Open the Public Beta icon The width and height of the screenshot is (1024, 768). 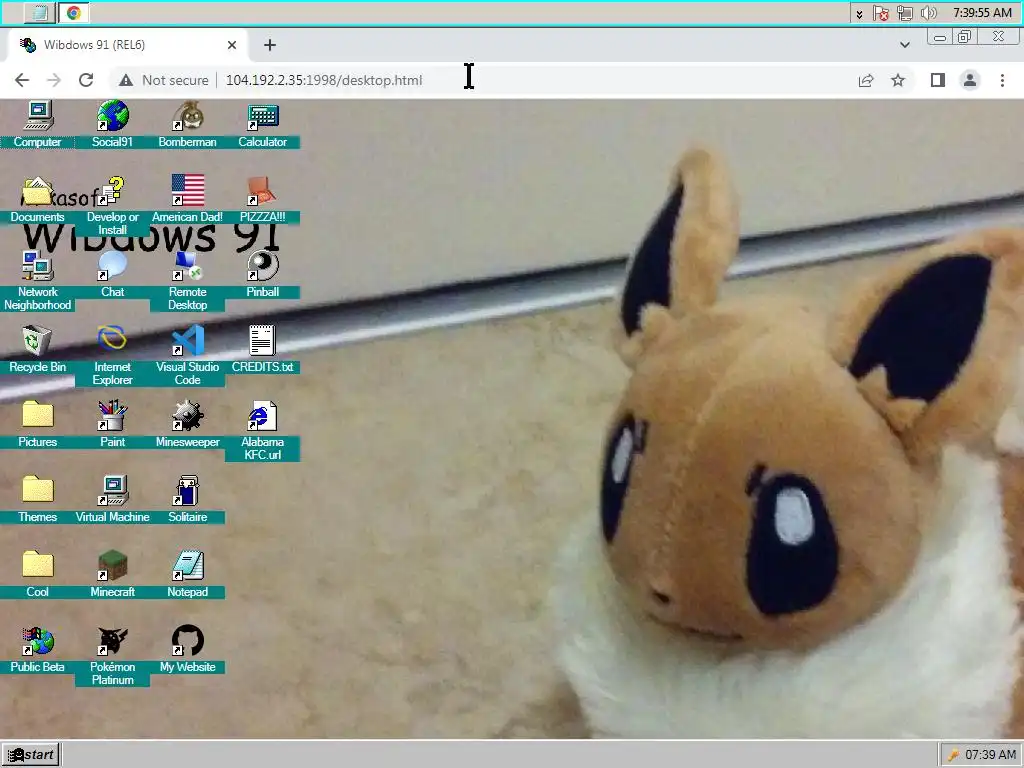pos(37,650)
